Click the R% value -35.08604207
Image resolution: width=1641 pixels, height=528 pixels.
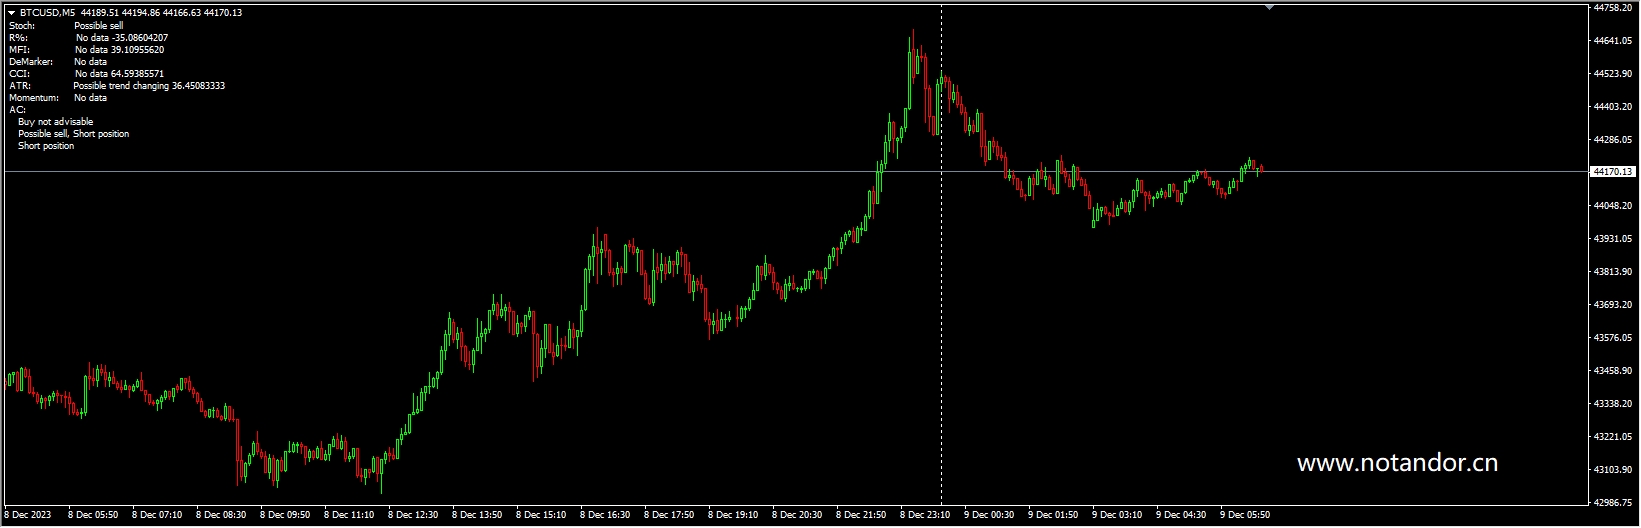tap(141, 37)
